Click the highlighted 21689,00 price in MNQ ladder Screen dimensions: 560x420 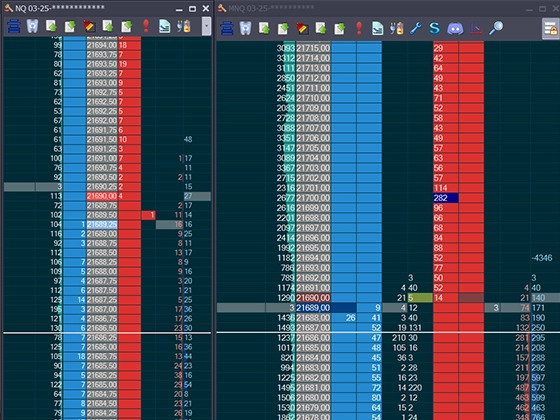coord(313,308)
